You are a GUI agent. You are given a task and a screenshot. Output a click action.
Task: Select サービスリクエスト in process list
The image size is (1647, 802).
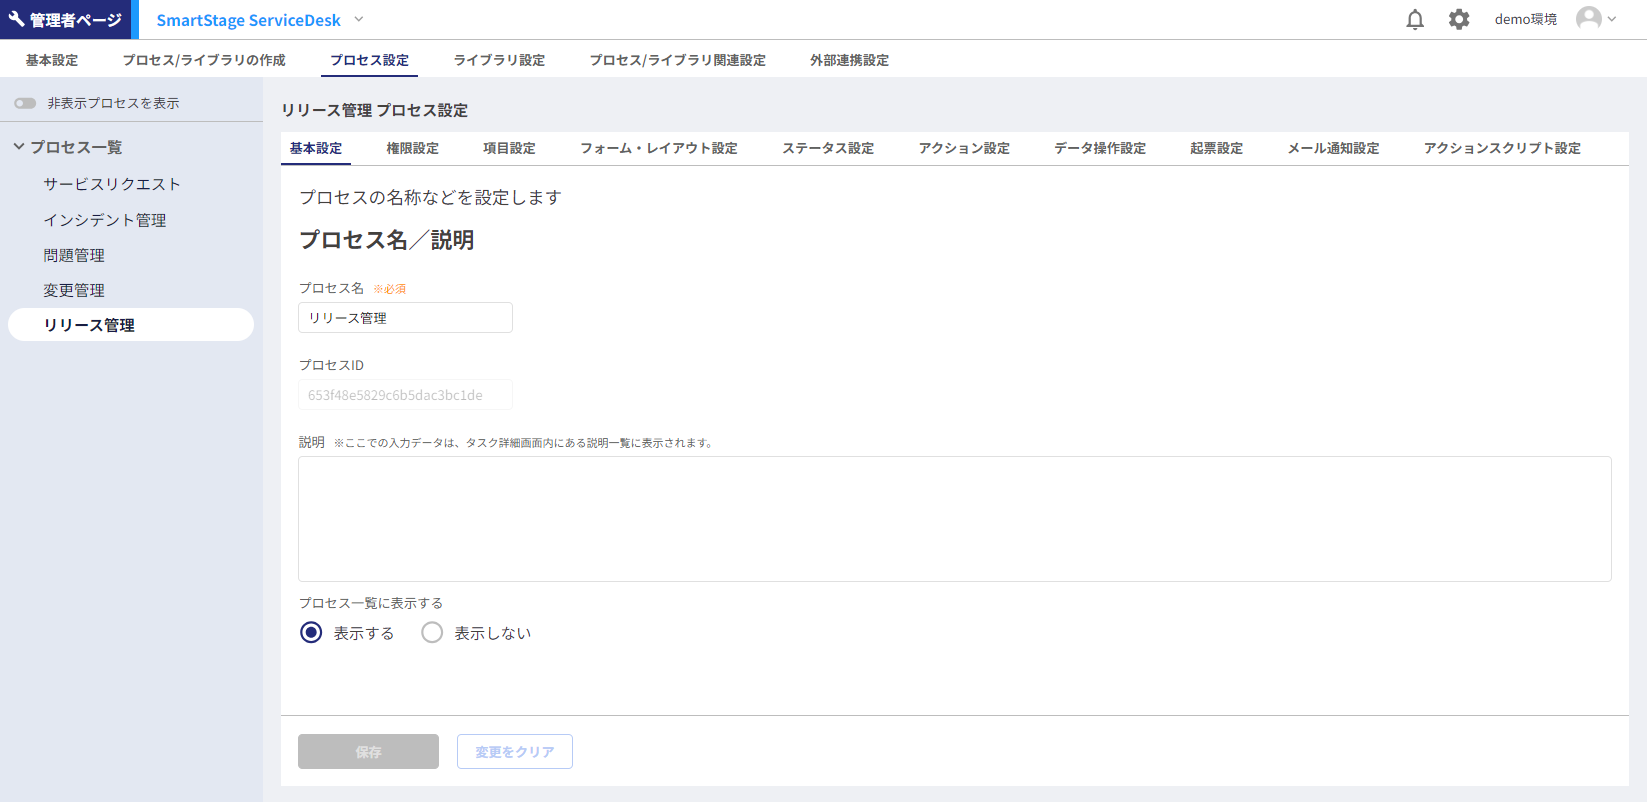112,184
